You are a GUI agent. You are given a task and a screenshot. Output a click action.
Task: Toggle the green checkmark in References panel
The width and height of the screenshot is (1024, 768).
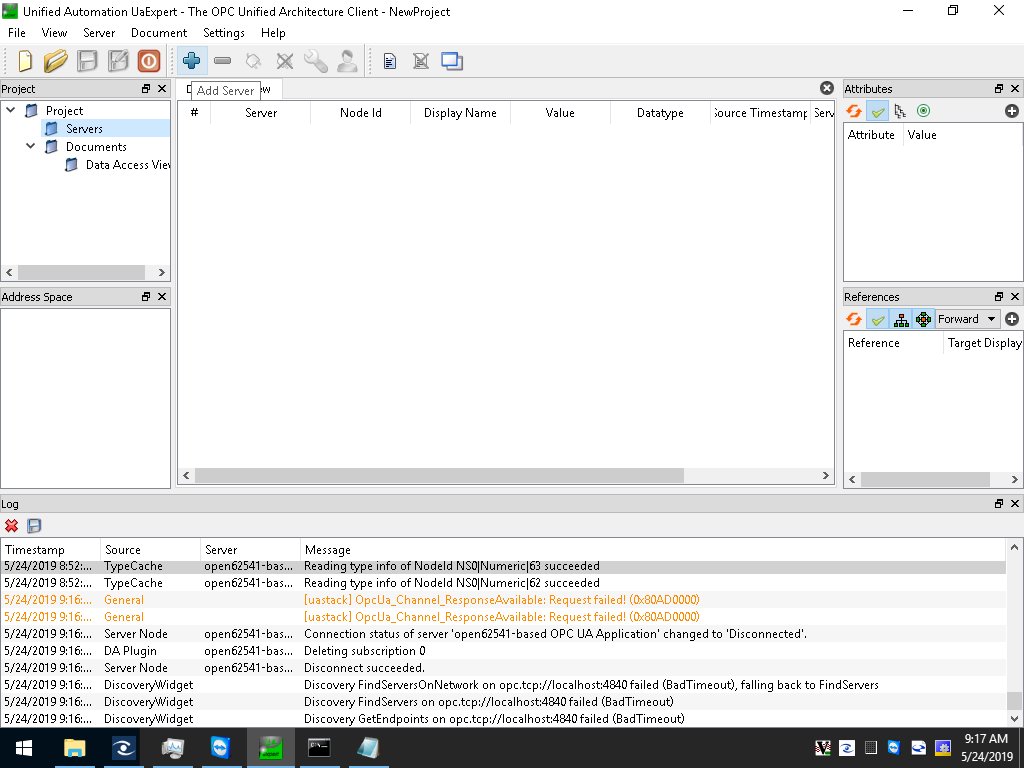point(878,319)
